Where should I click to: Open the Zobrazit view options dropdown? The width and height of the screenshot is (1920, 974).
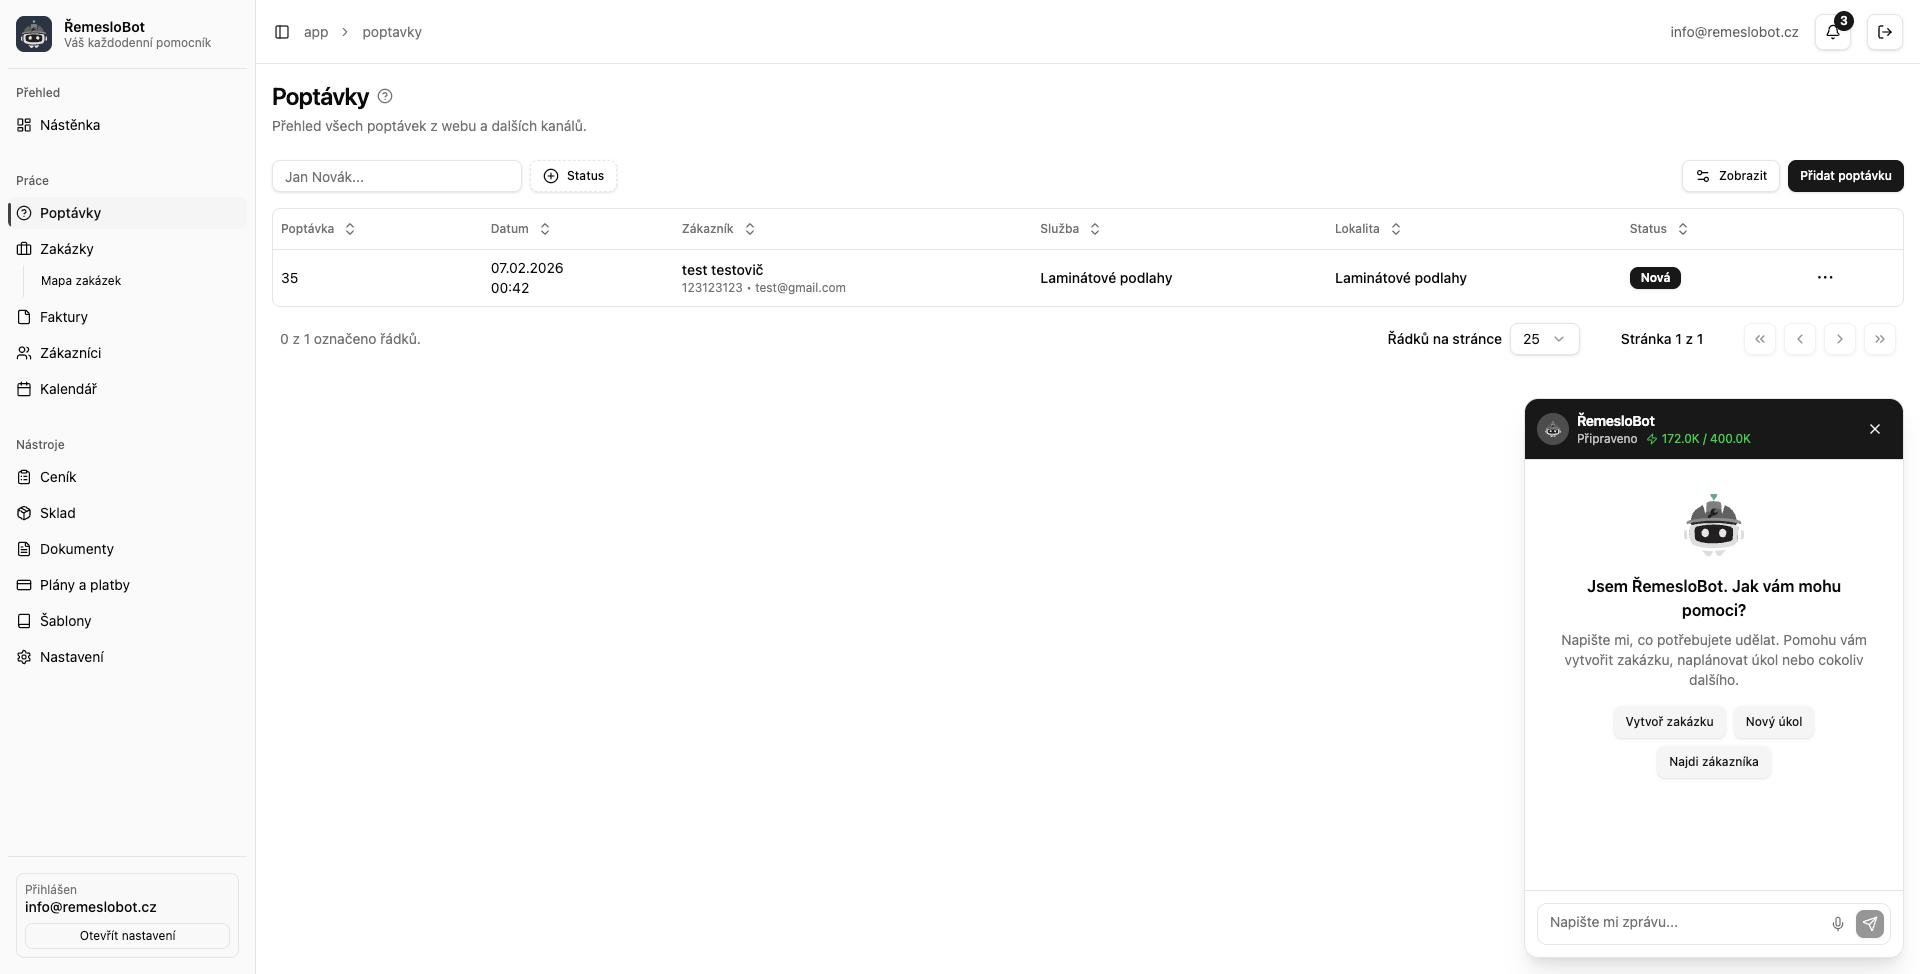1730,176
